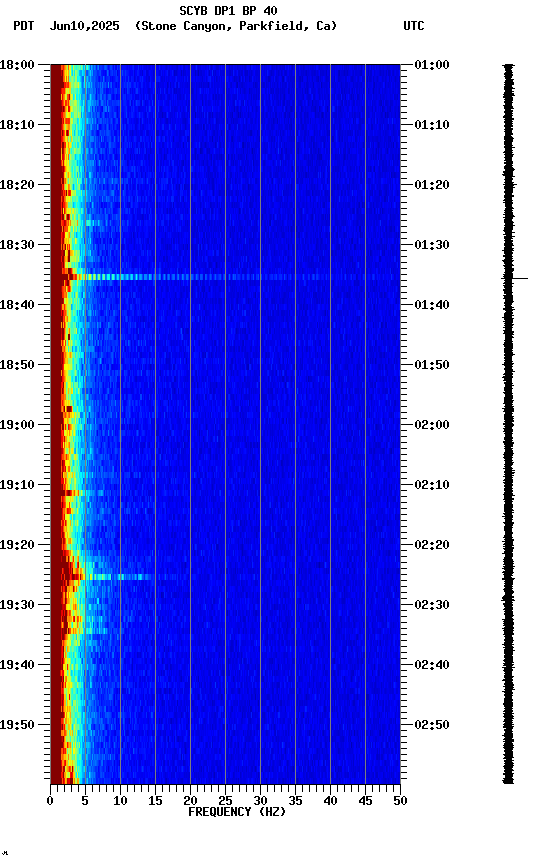Click the "19:40" PDT time label
552x864 pixels.
[x=17, y=665]
